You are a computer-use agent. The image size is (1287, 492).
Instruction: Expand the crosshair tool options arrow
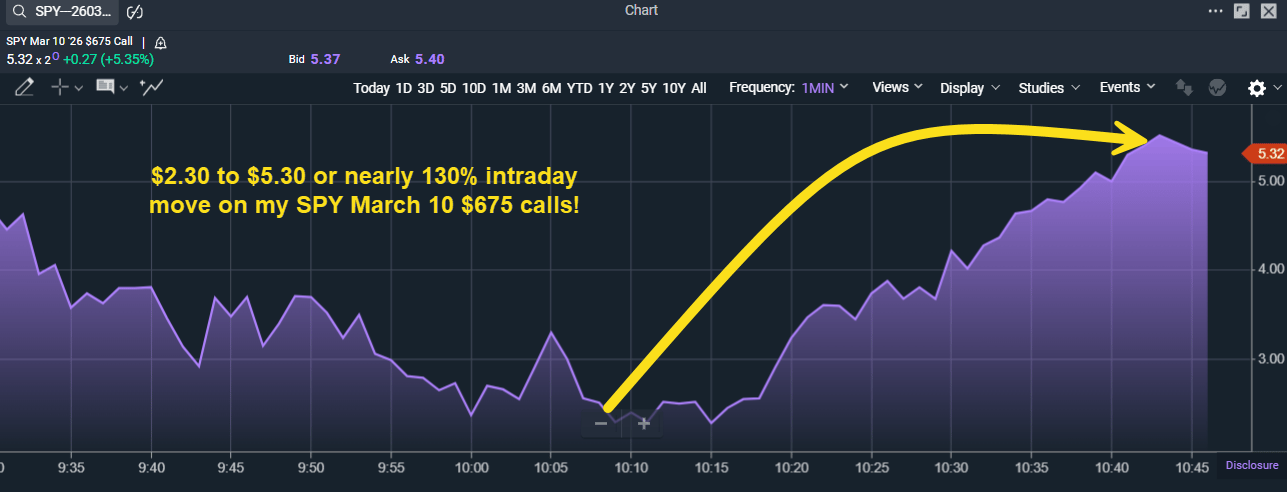[x=78, y=88]
